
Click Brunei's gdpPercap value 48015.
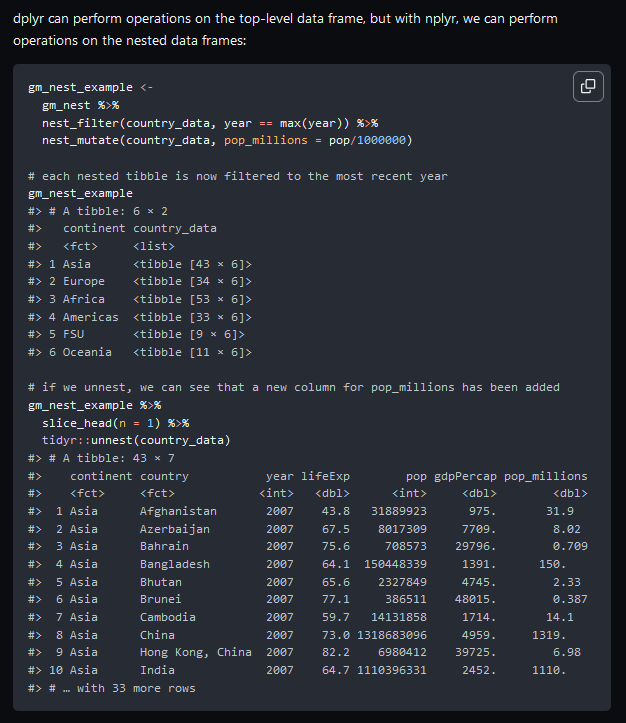tap(476, 599)
